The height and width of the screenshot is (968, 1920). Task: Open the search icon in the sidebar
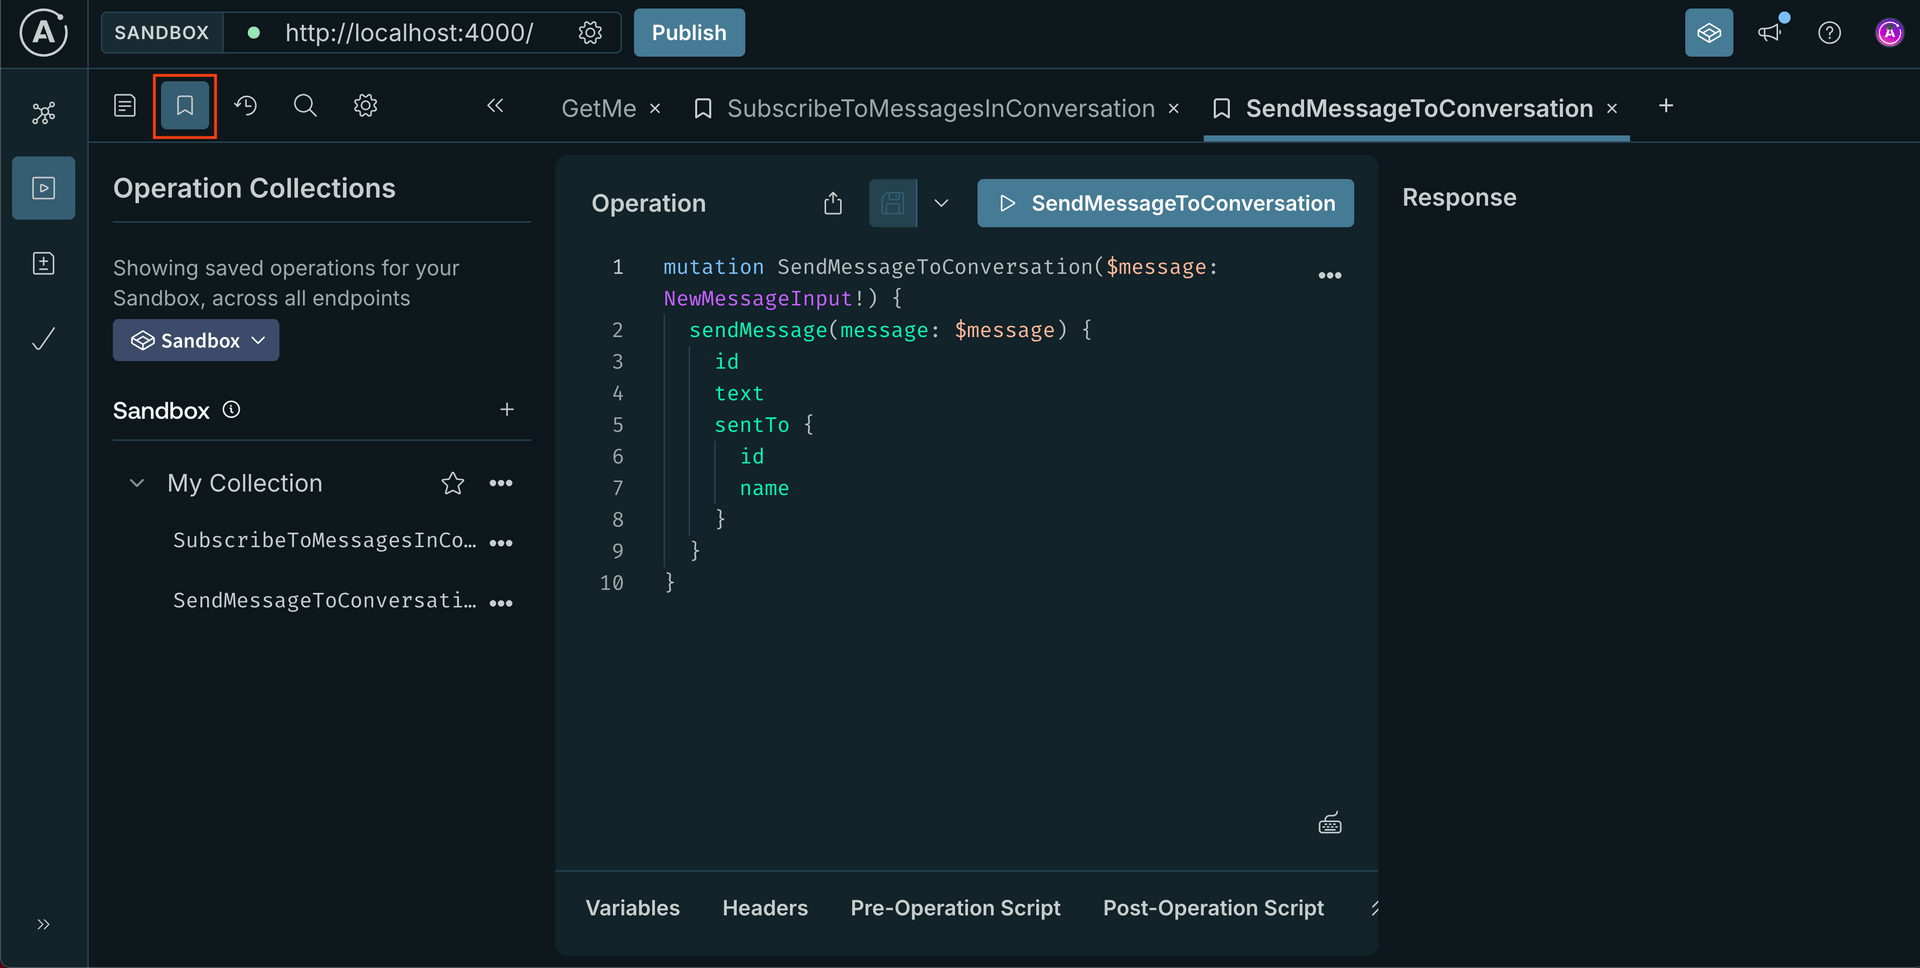[305, 105]
